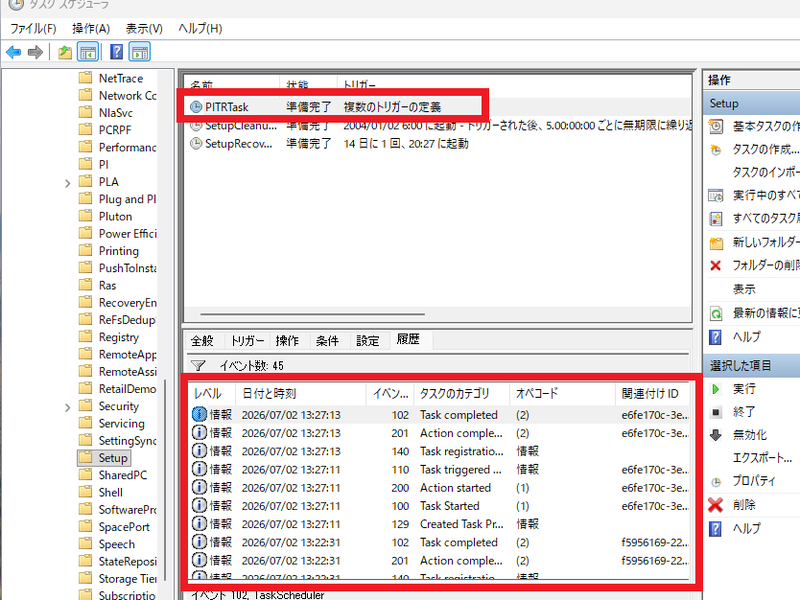Select the Shell folder
This screenshot has height=600, width=800.
point(110,492)
